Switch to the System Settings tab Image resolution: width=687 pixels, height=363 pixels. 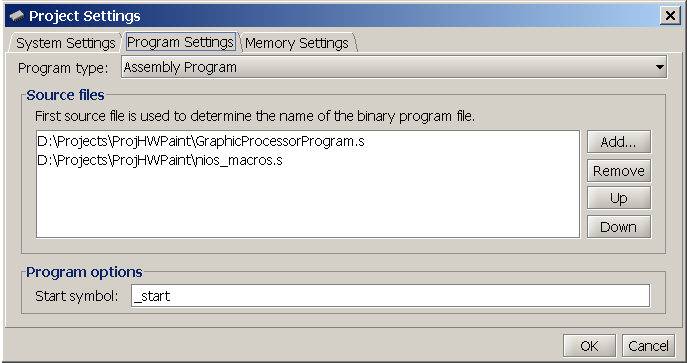tap(65, 43)
